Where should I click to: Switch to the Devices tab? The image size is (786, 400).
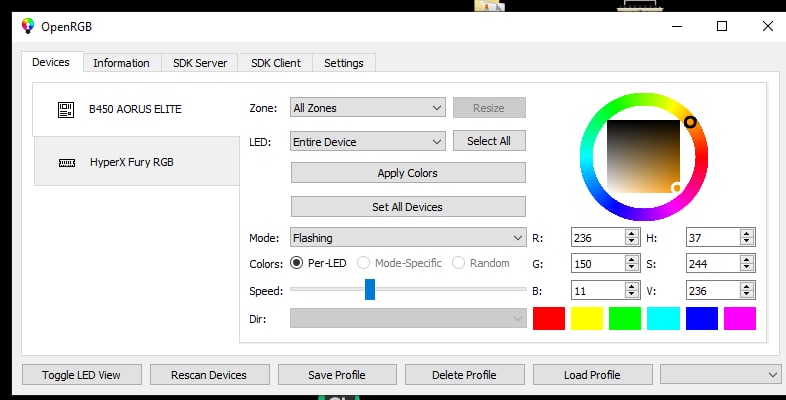point(51,62)
